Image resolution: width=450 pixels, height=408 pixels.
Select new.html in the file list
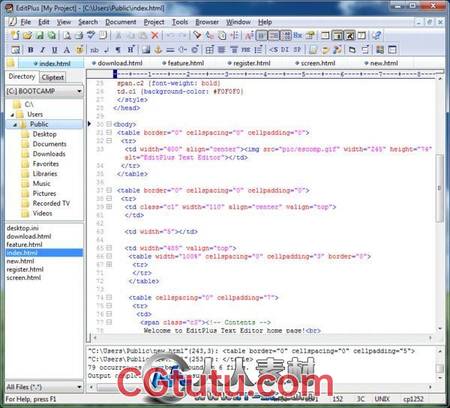[x=20, y=261]
